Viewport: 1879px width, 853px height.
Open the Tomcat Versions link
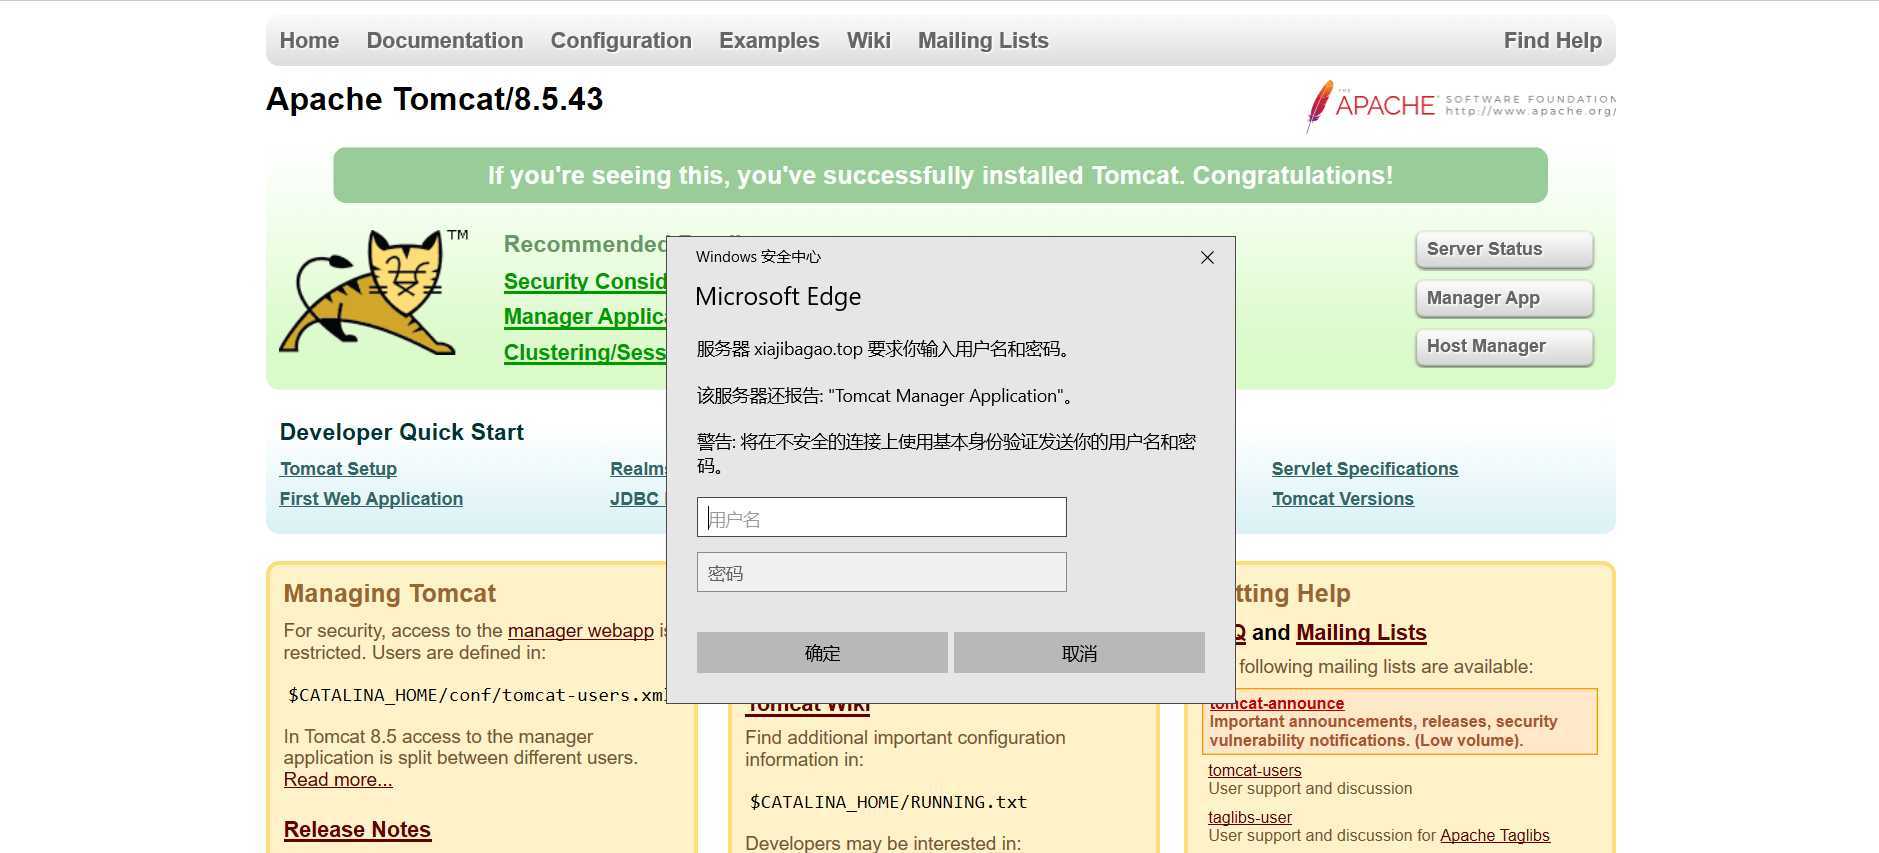pos(1343,499)
